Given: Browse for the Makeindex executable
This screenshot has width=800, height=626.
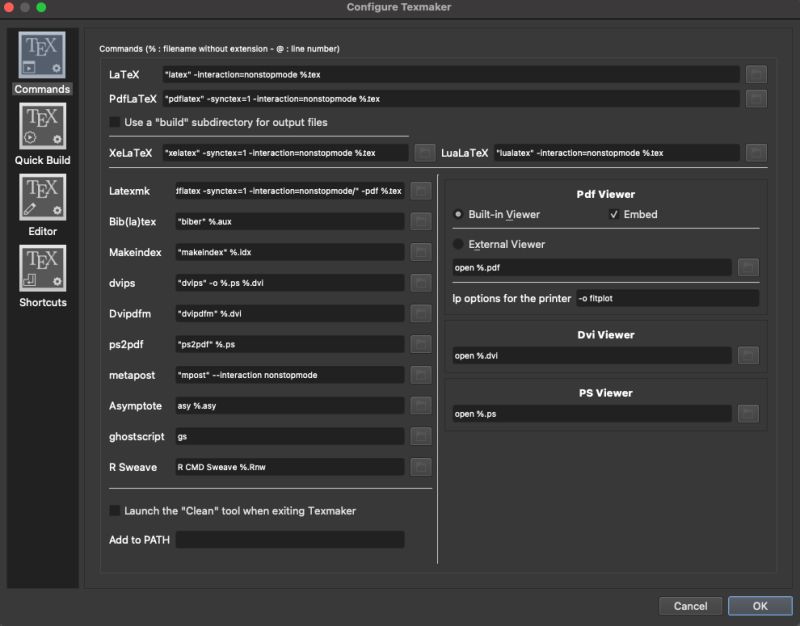Looking at the screenshot, I should [x=421, y=252].
